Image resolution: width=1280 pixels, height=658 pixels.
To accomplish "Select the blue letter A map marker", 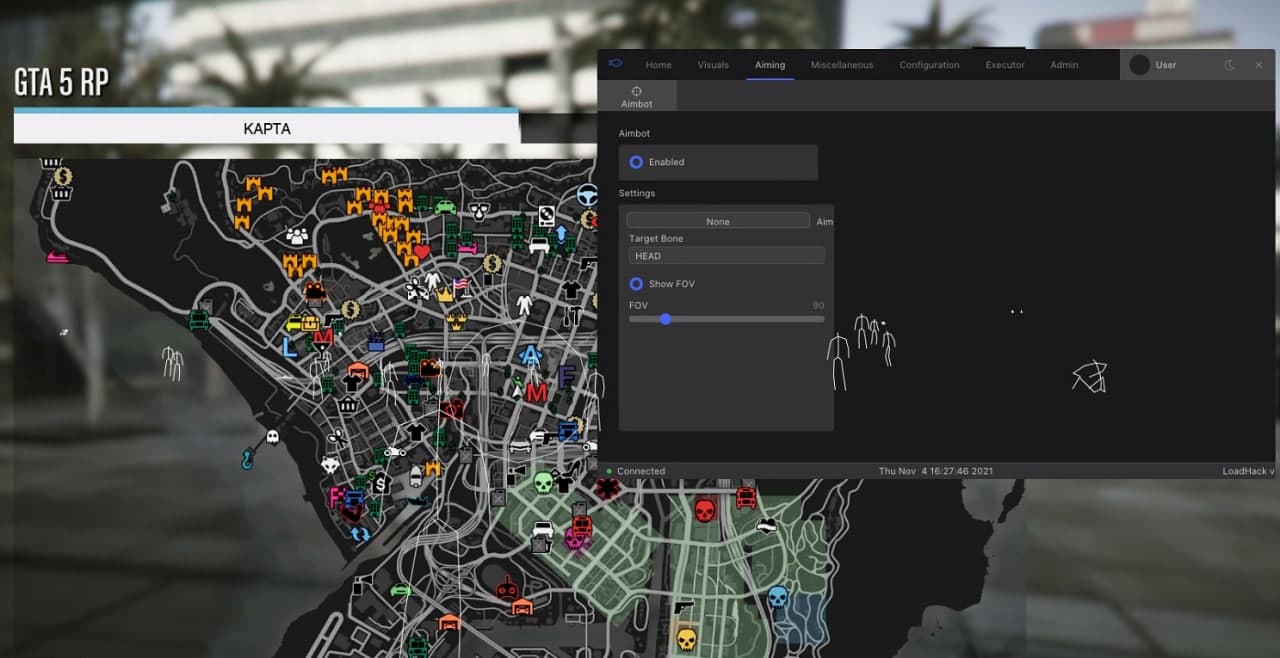I will coord(531,355).
